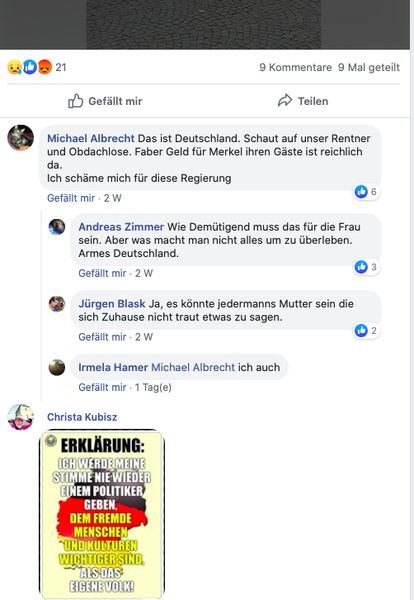Like Andreas Zimmer's reply via Gefällt mir
The height and width of the screenshot is (600, 414).
tap(102, 273)
